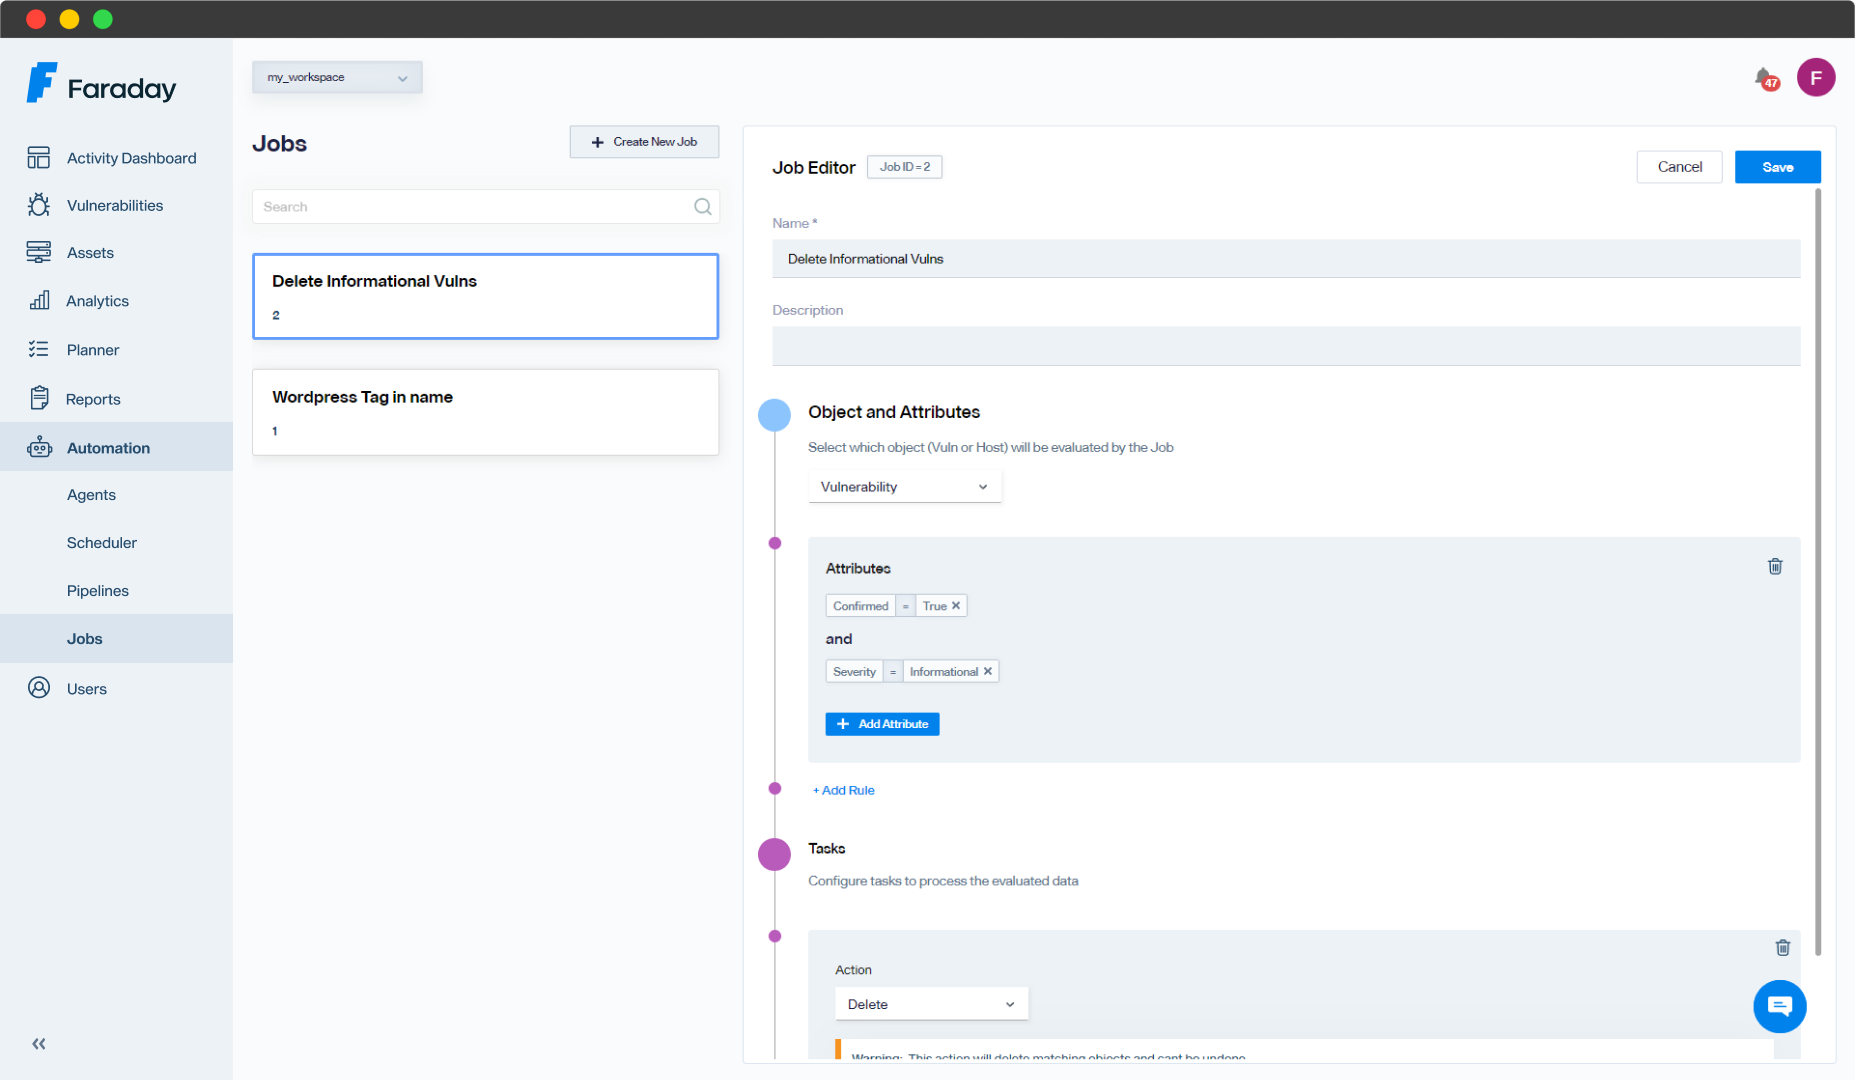Navigate to Pipelines under Automation
Viewport: 1855px width, 1080px height.
pos(98,591)
